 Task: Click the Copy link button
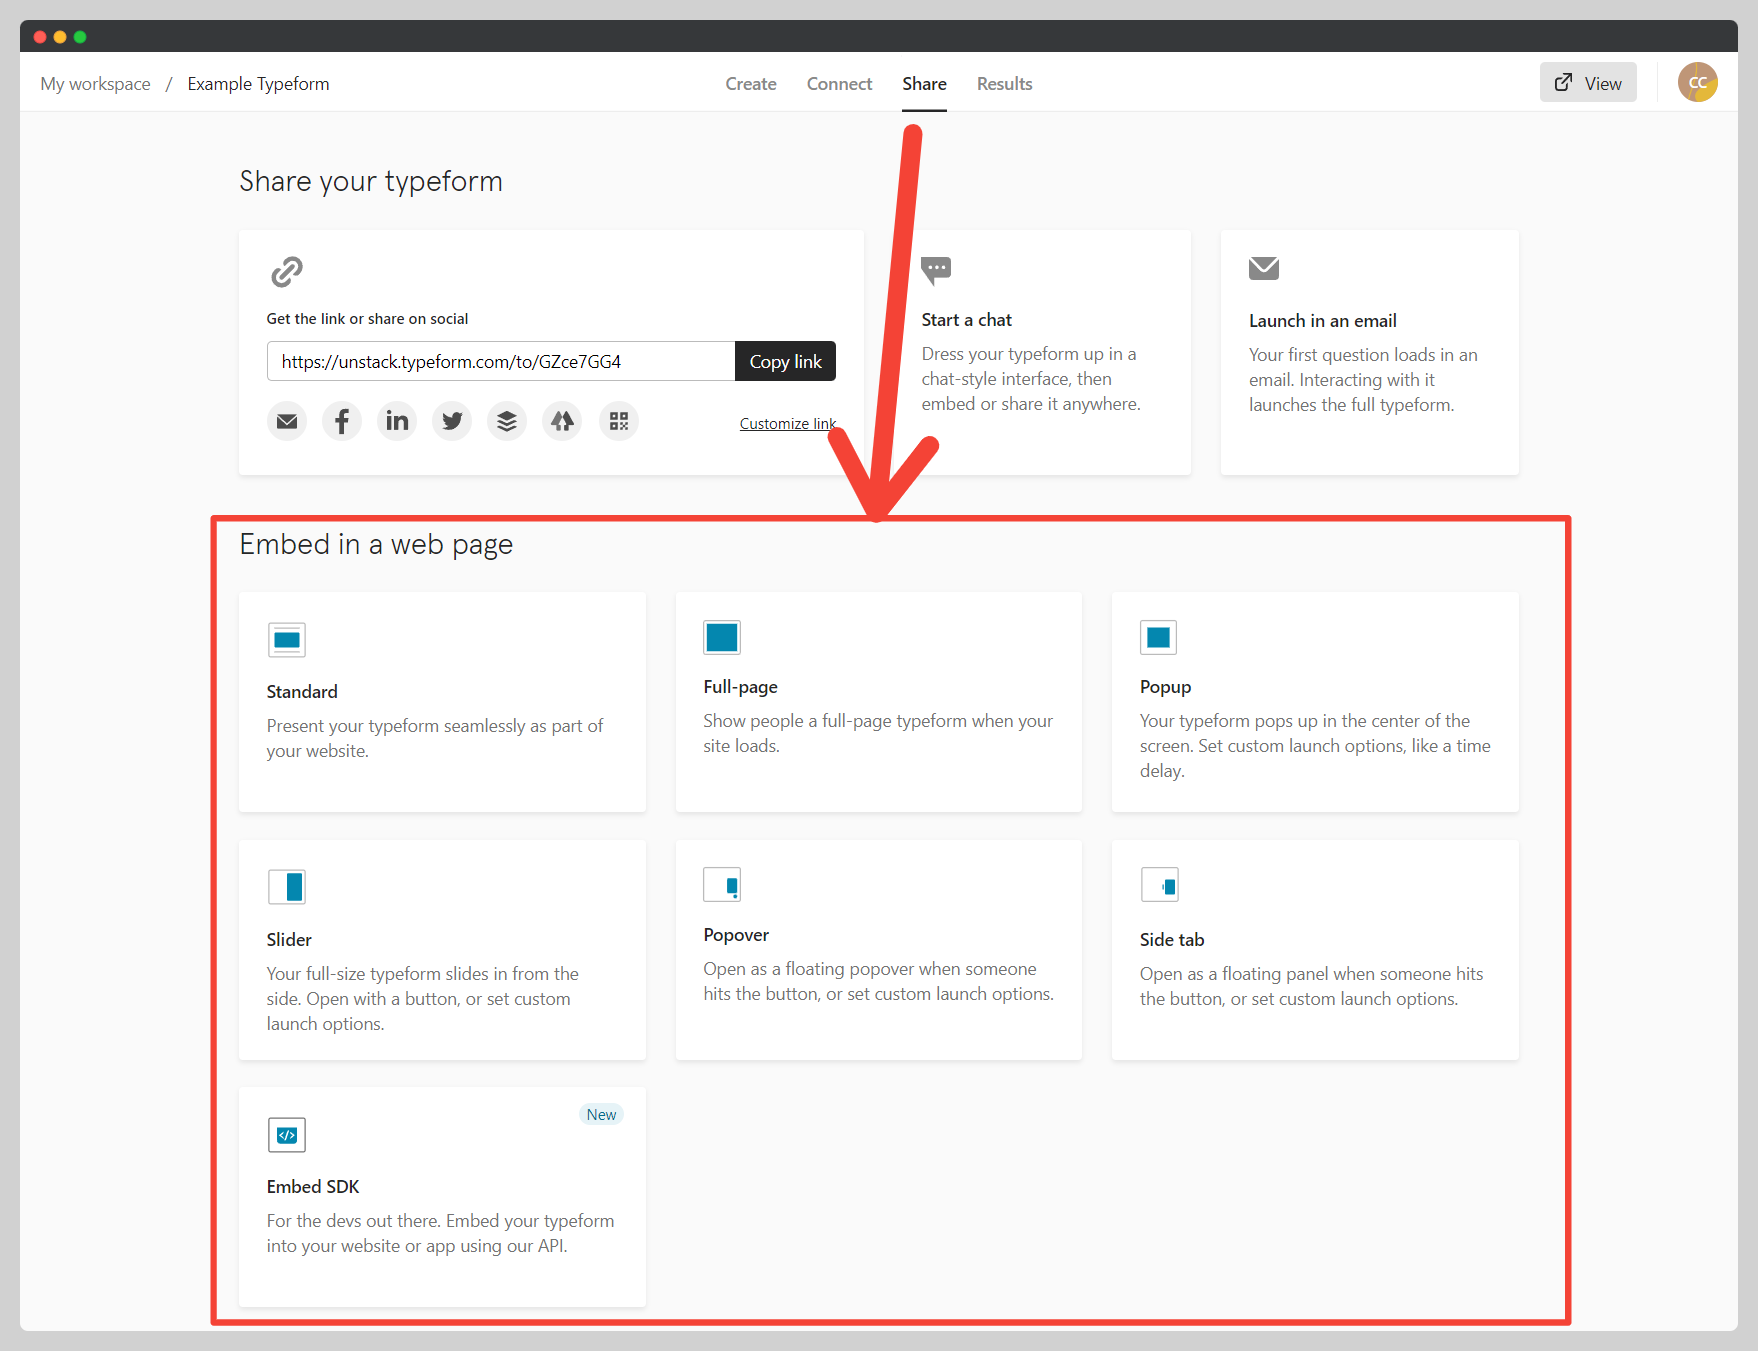(x=785, y=361)
